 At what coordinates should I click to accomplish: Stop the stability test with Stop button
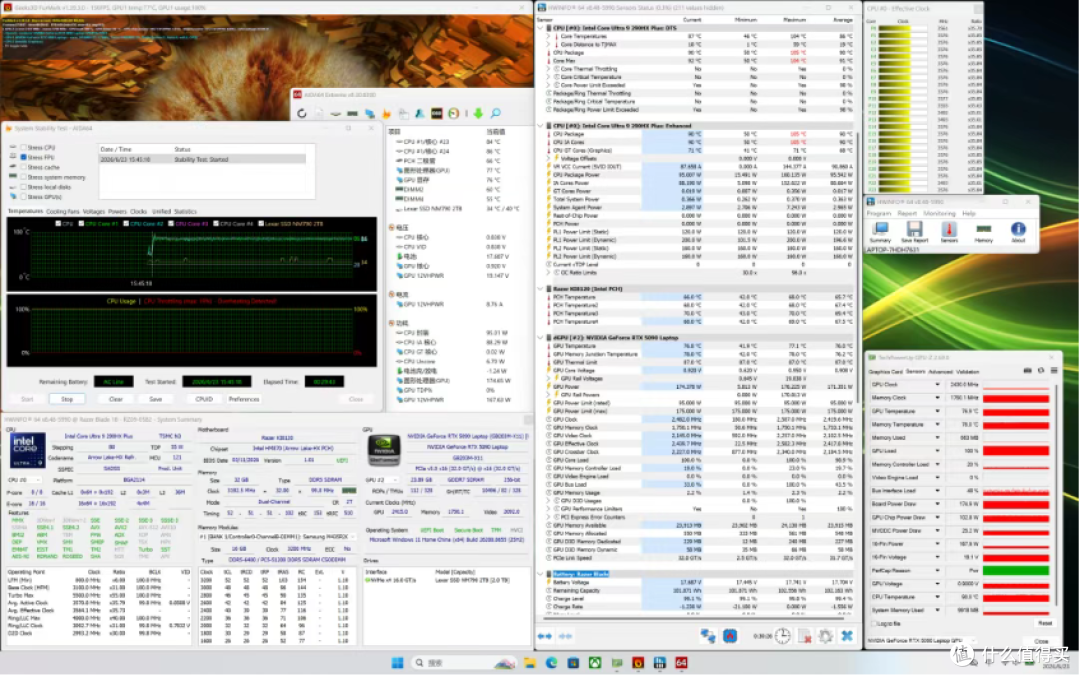click(x=67, y=399)
